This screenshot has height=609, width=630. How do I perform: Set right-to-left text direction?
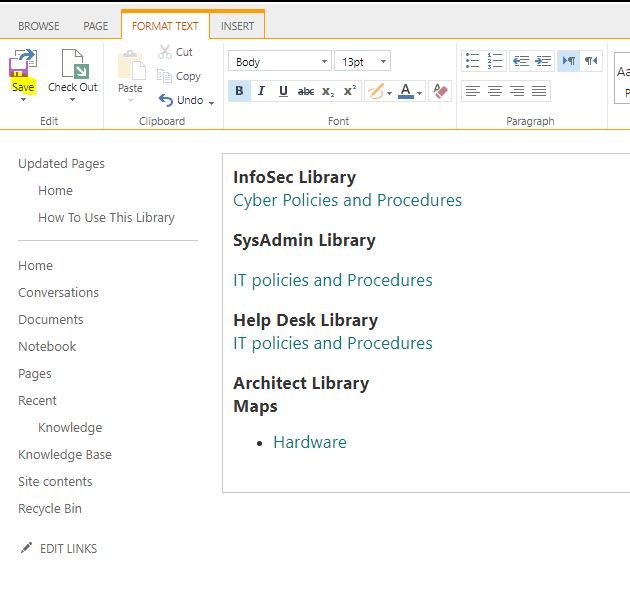tap(591, 61)
